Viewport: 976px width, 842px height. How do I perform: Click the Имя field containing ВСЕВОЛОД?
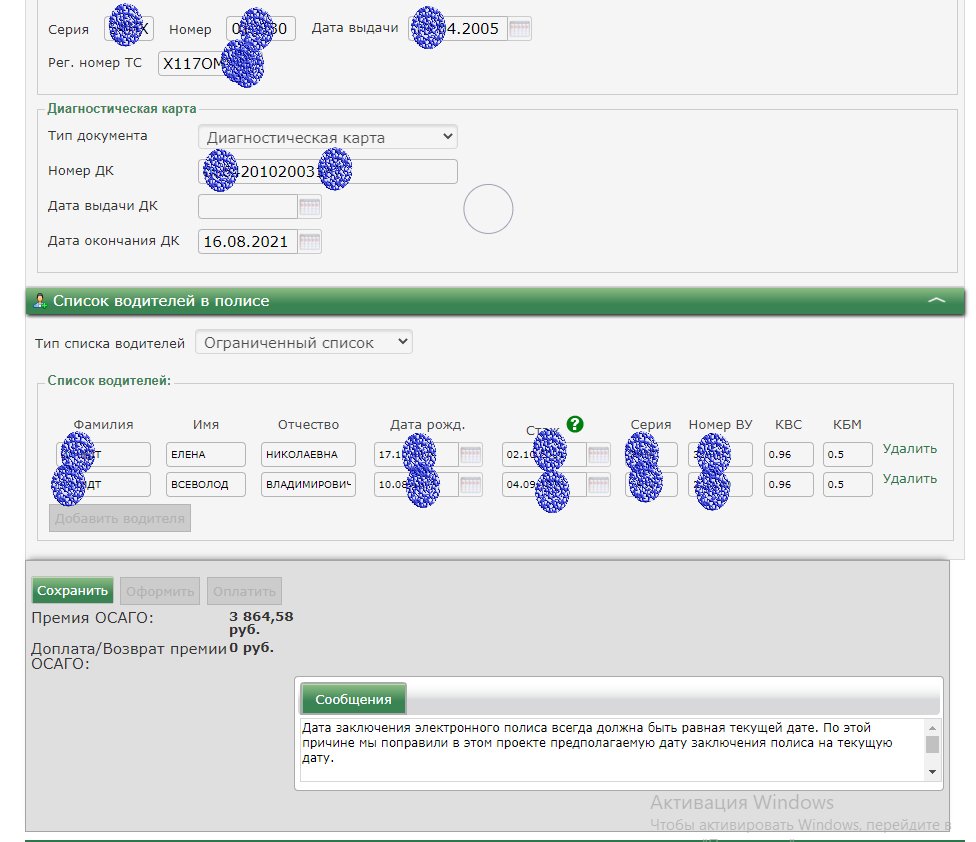pyautogui.click(x=205, y=485)
